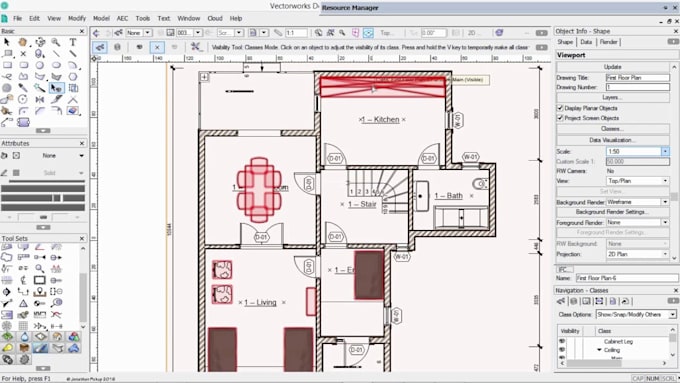Image resolution: width=680 pixels, height=383 pixels.
Task: Click the Classes... button
Action: pos(612,129)
